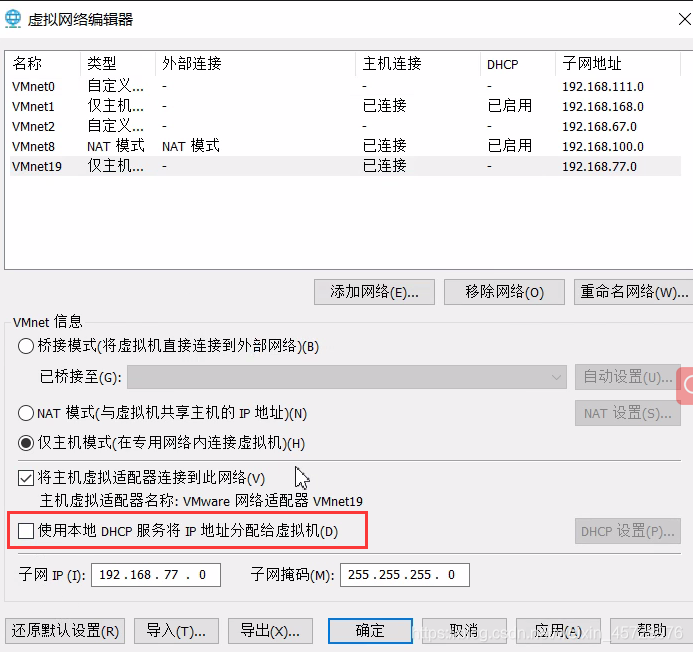Click 自定义 type cell in VMnet2 row

[115, 126]
